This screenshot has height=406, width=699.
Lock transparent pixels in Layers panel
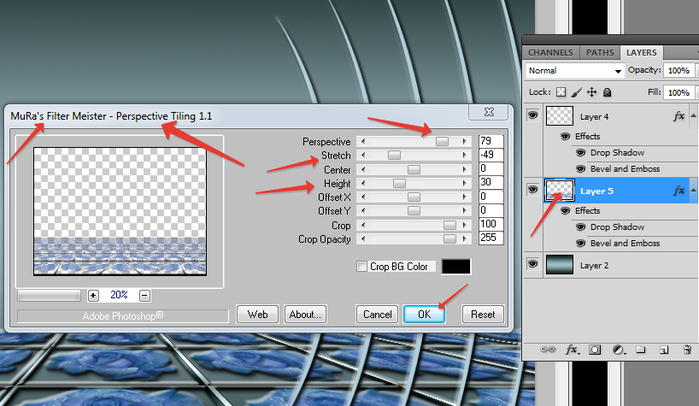point(561,92)
